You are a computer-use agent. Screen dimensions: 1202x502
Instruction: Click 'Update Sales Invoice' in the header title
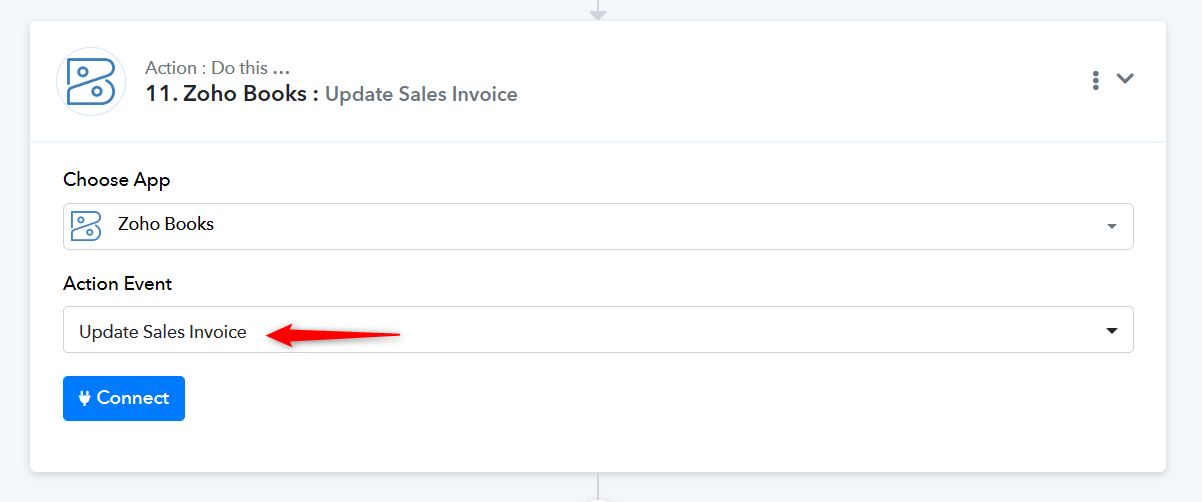click(421, 95)
